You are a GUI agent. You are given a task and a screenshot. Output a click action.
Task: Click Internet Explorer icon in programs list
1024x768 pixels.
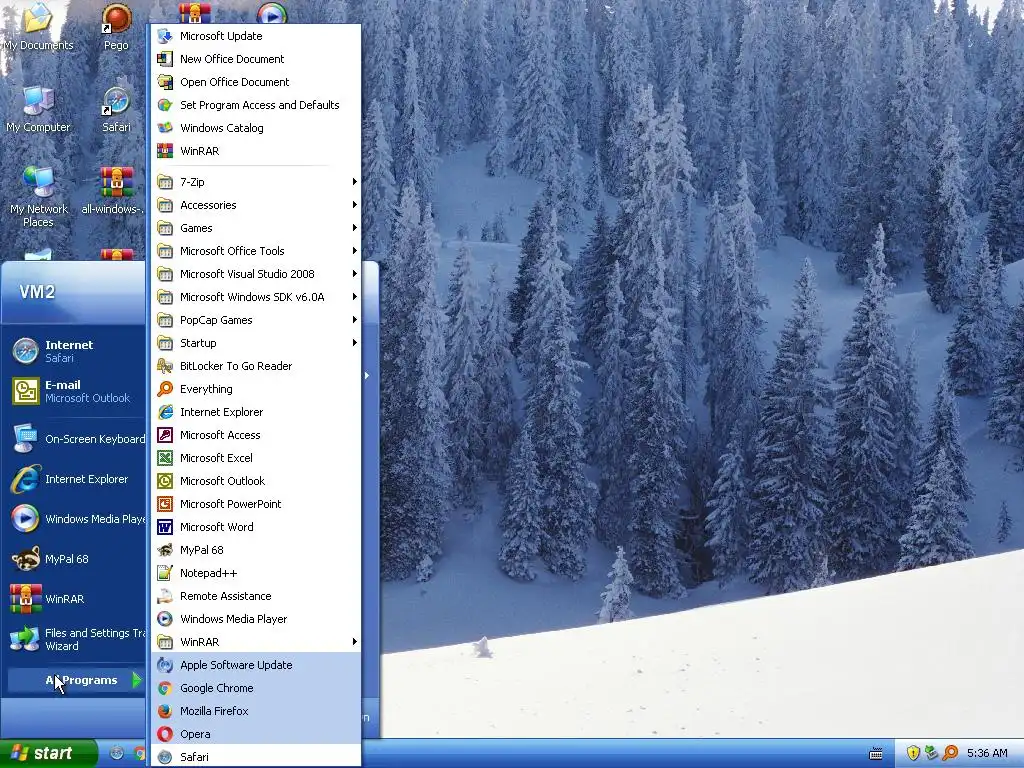[165, 412]
